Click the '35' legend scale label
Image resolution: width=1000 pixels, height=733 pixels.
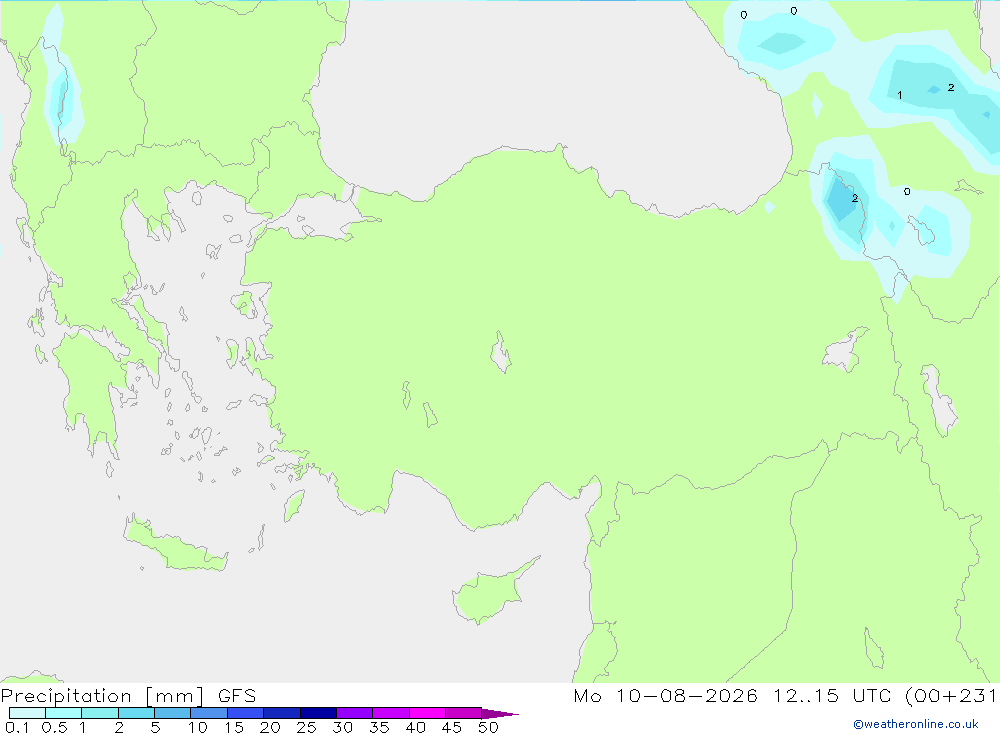pyautogui.click(x=379, y=727)
